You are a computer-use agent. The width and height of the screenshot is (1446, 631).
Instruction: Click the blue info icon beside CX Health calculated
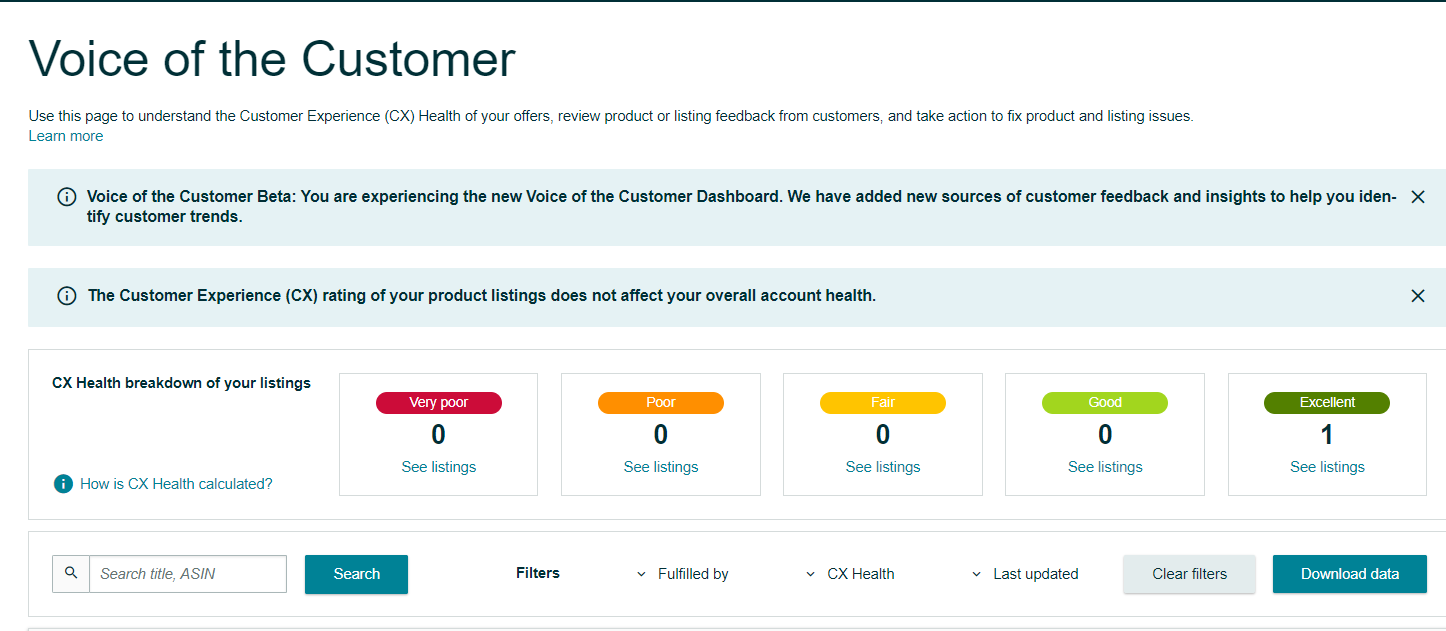coord(63,484)
